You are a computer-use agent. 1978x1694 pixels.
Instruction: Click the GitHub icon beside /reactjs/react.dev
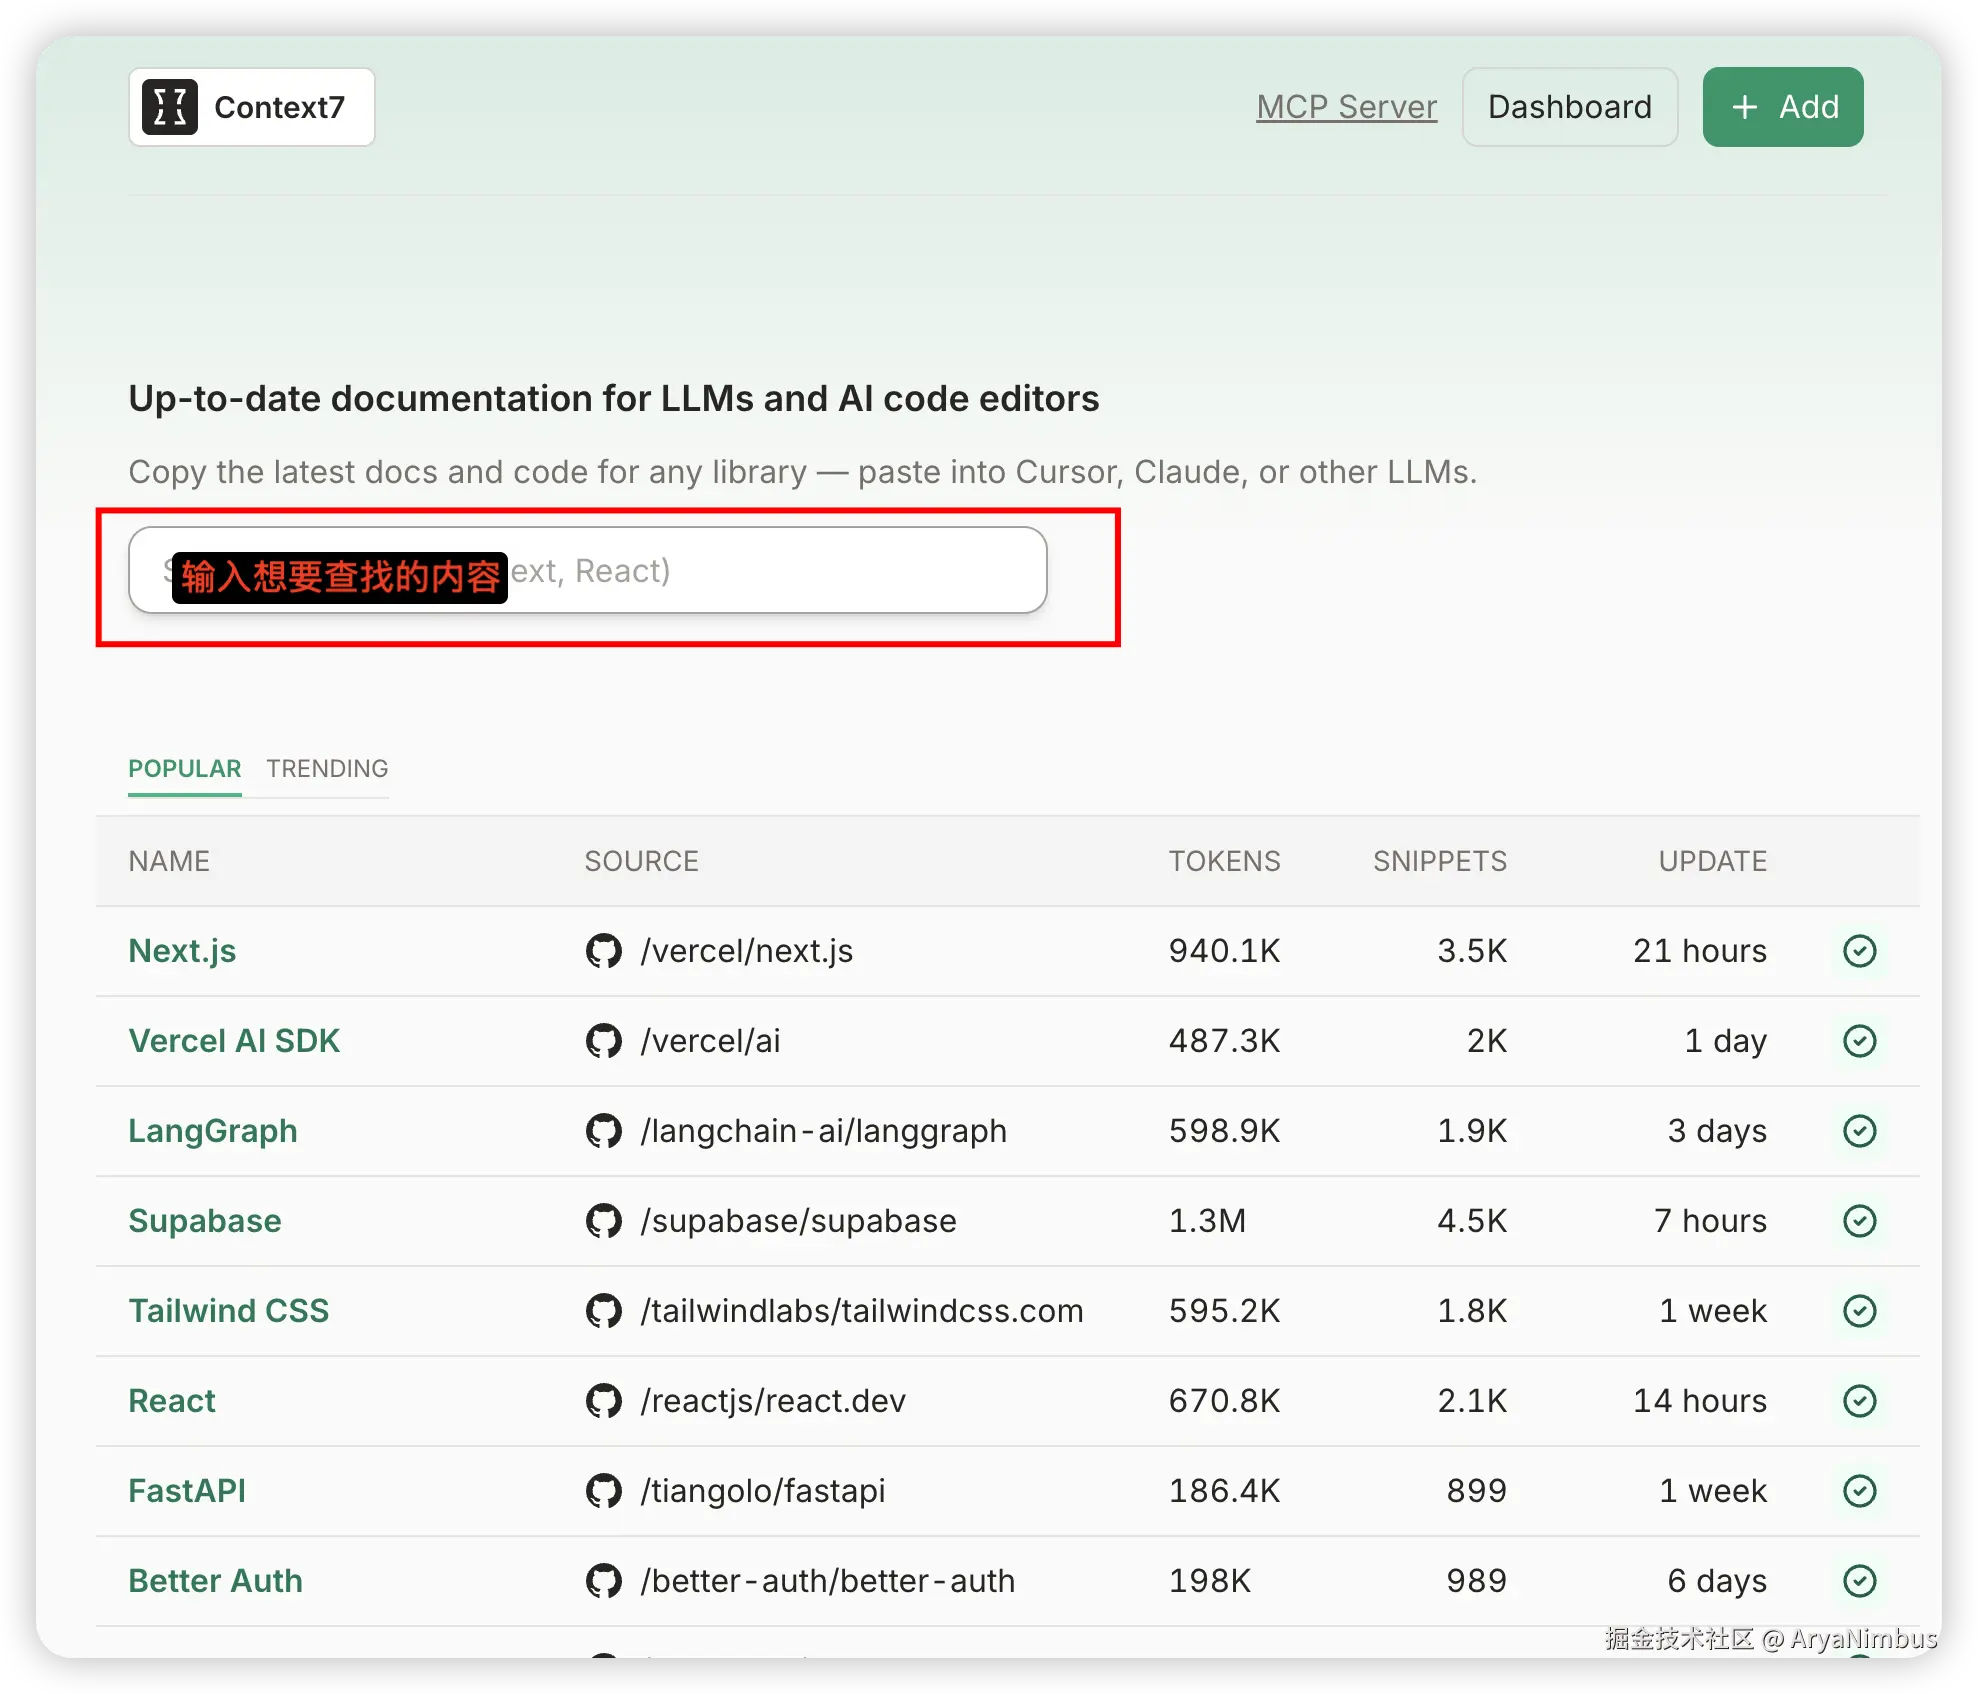[603, 1401]
